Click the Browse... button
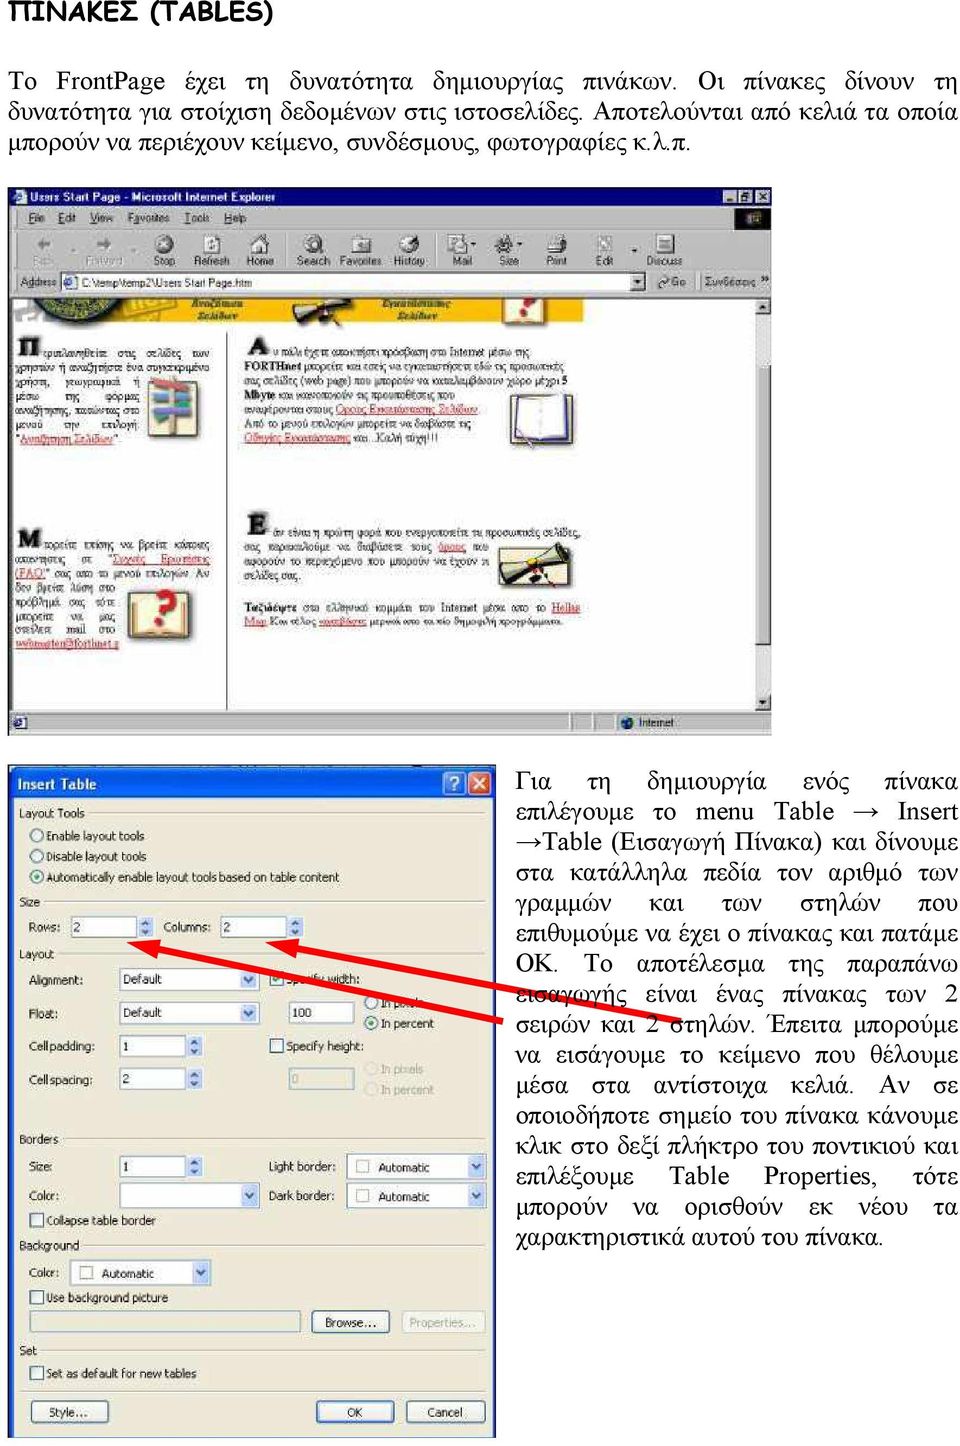The height and width of the screenshot is (1446, 960). (x=350, y=1322)
